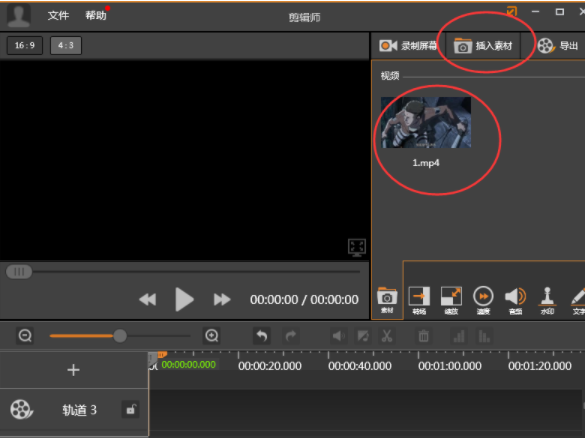Click the undo arrow in timeline toolbar
This screenshot has width=585, height=438.
pos(262,336)
